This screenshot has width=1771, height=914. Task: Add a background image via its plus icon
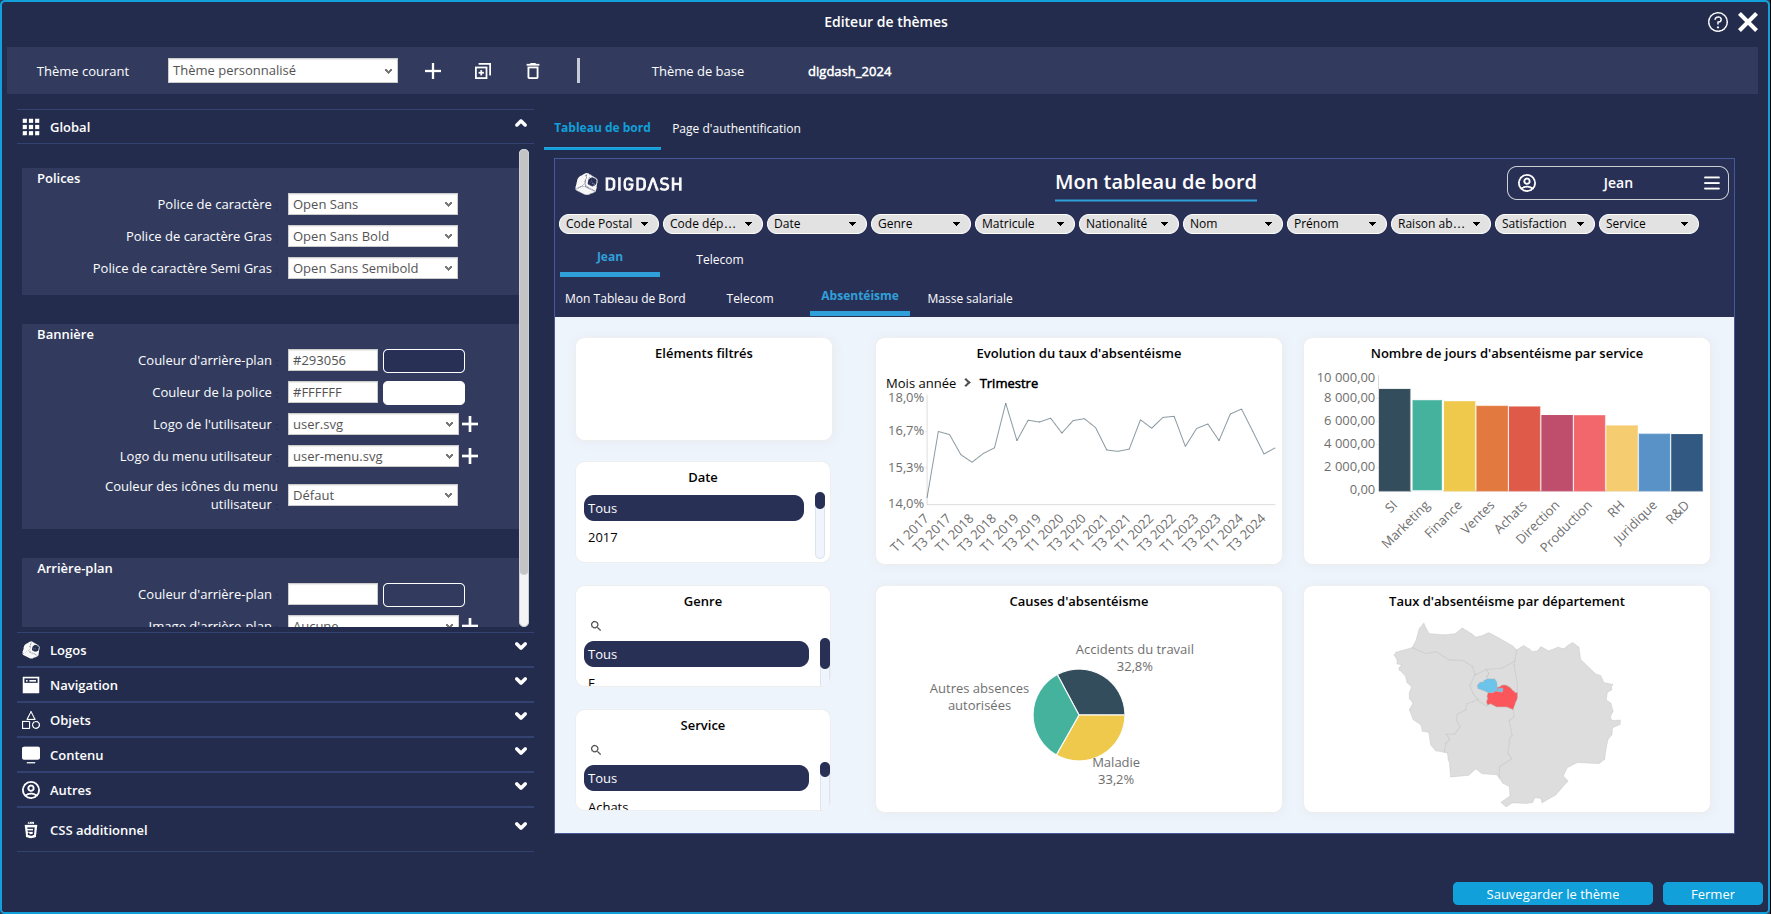click(x=470, y=625)
